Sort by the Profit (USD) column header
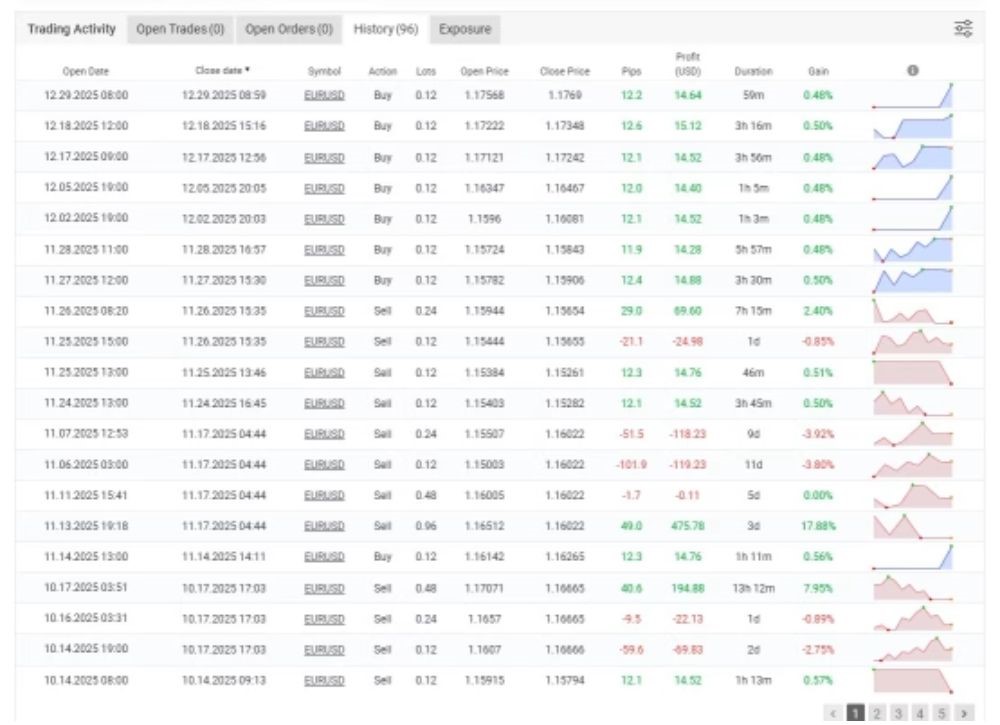 click(688, 64)
